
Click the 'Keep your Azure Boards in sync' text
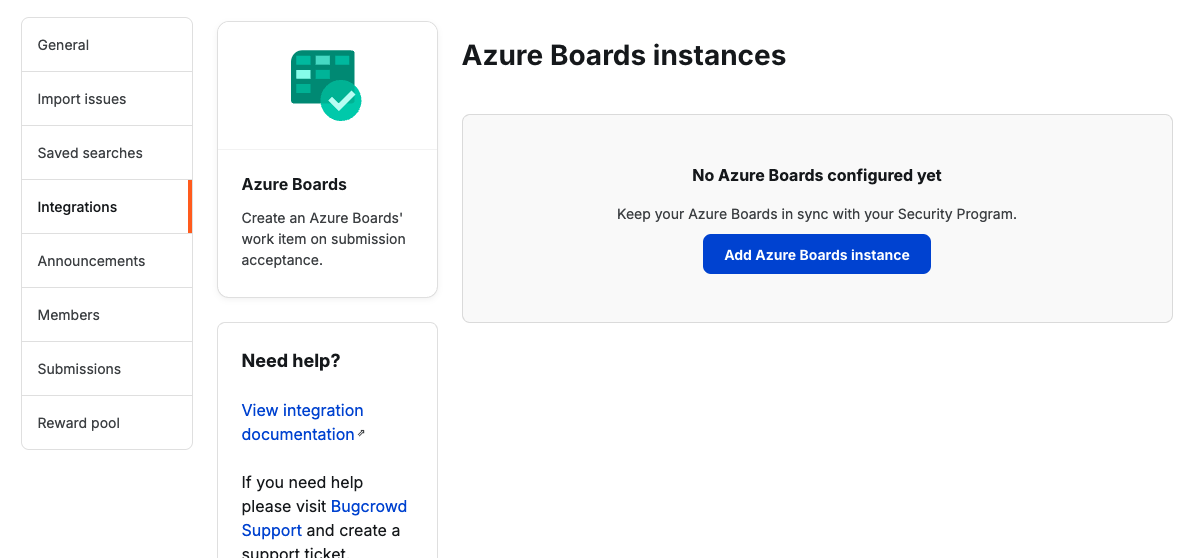(x=816, y=214)
